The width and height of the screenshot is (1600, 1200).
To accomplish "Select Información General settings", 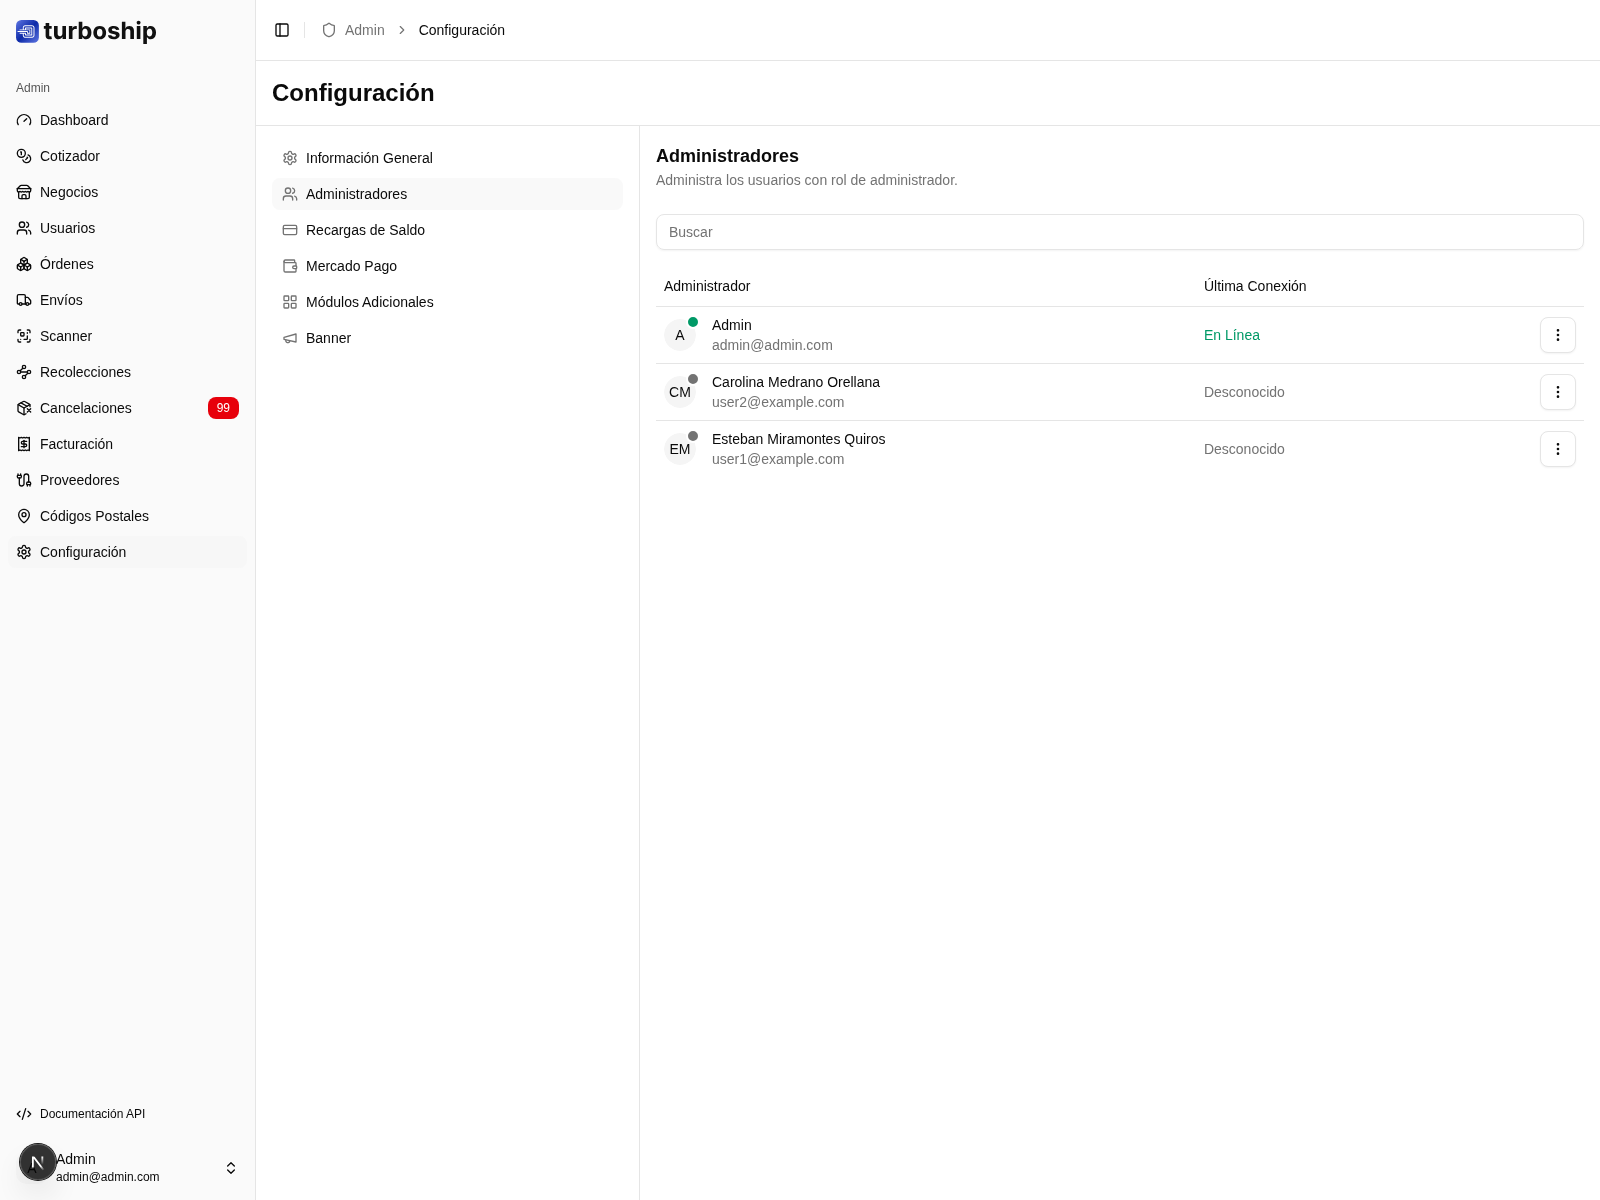I will pyautogui.click(x=369, y=158).
